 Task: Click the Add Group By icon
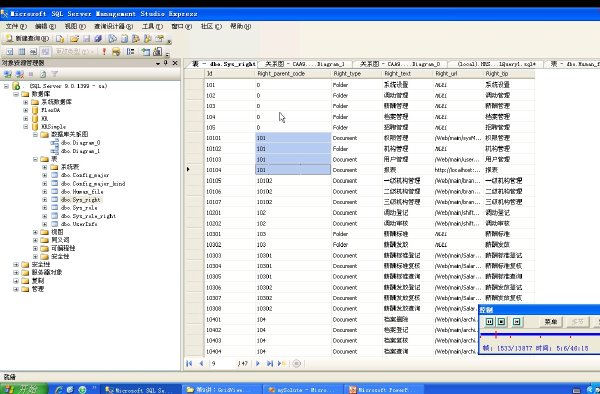point(131,52)
